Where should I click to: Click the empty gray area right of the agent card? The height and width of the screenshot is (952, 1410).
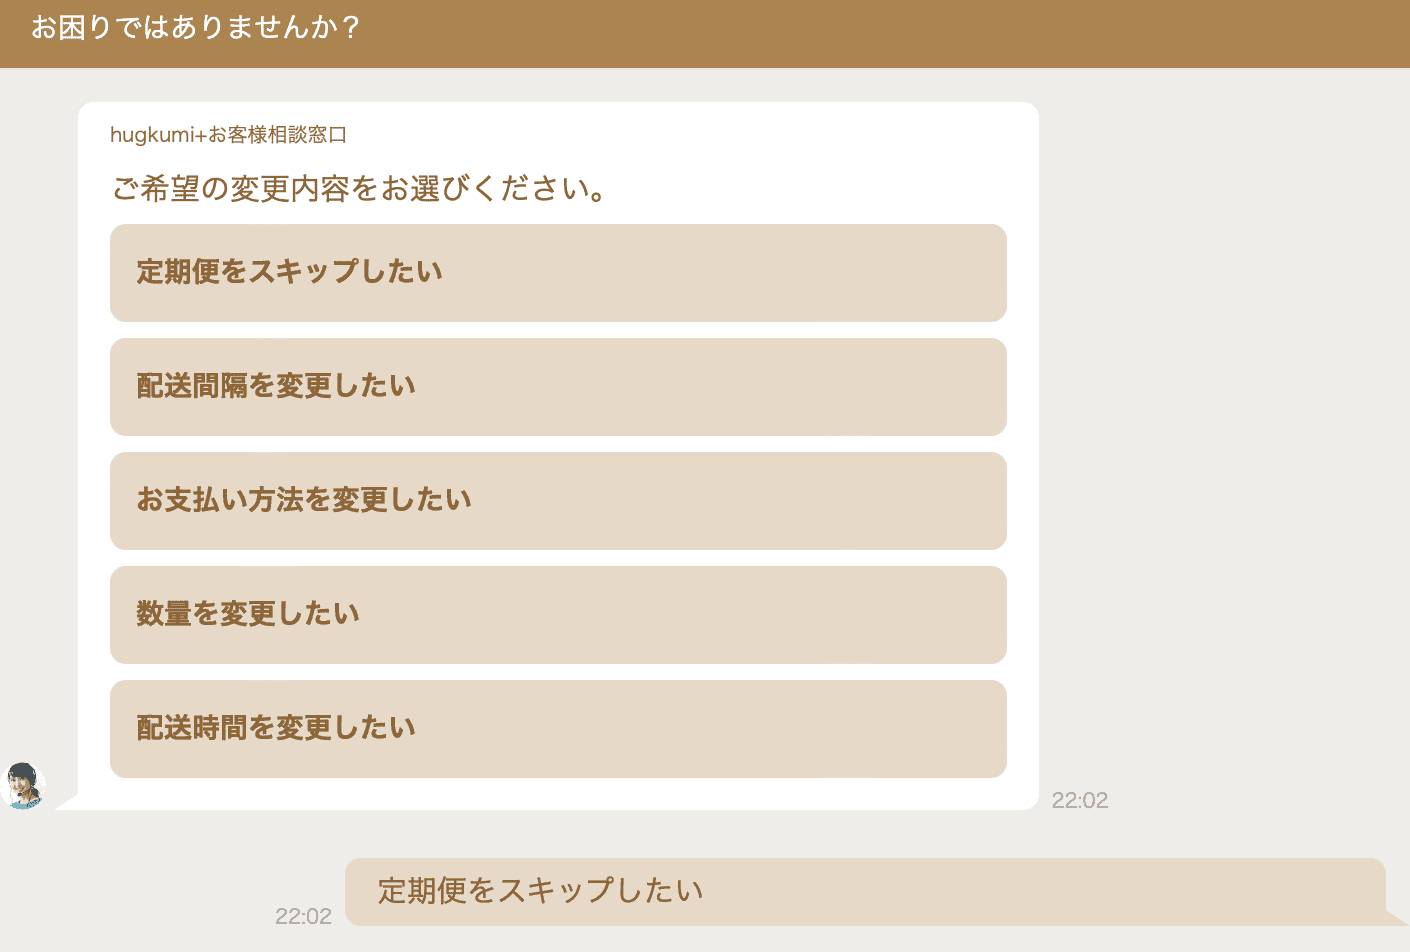tap(1220, 450)
